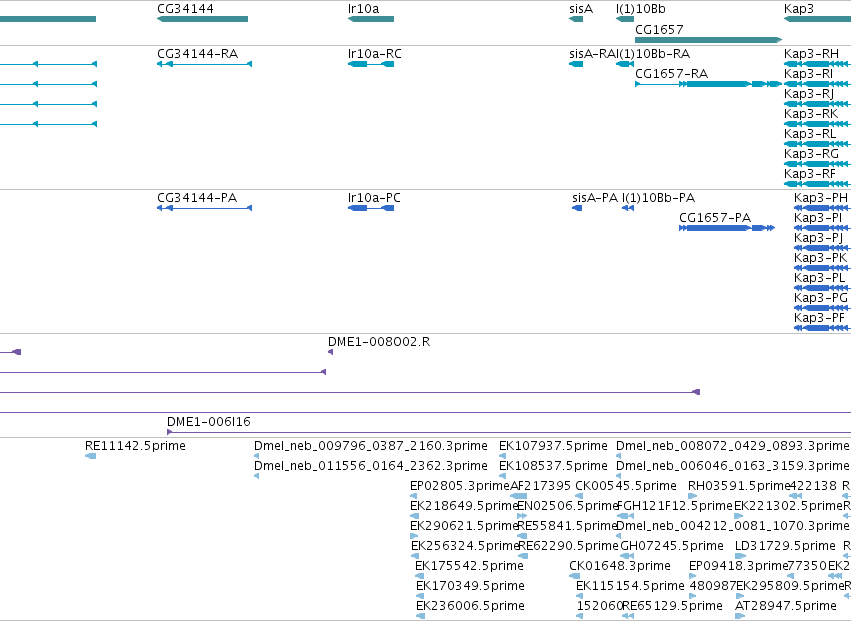Click the sisA-RA transcript label
The image size is (851, 621).
click(x=590, y=54)
